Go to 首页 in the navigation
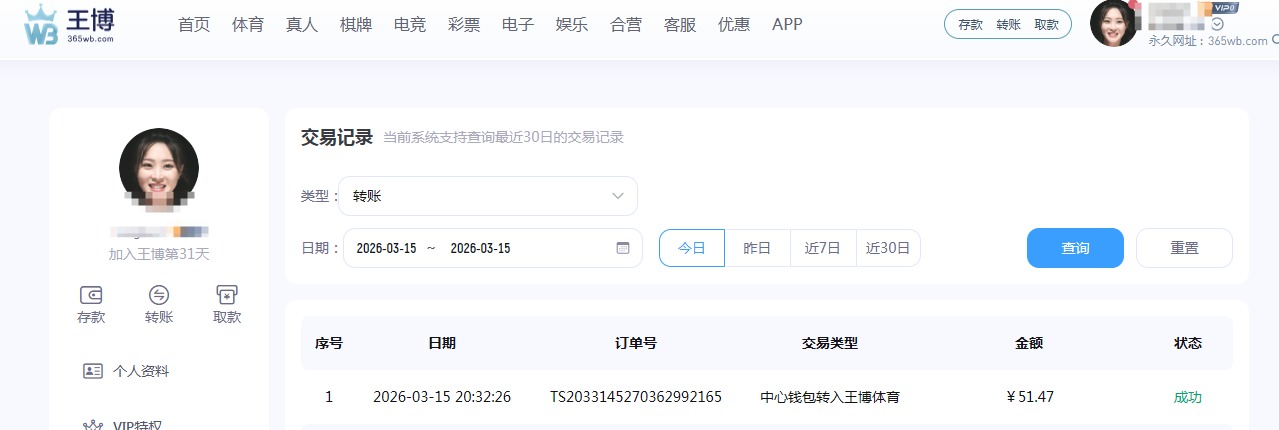Screen dimensions: 1279x430 click(194, 25)
